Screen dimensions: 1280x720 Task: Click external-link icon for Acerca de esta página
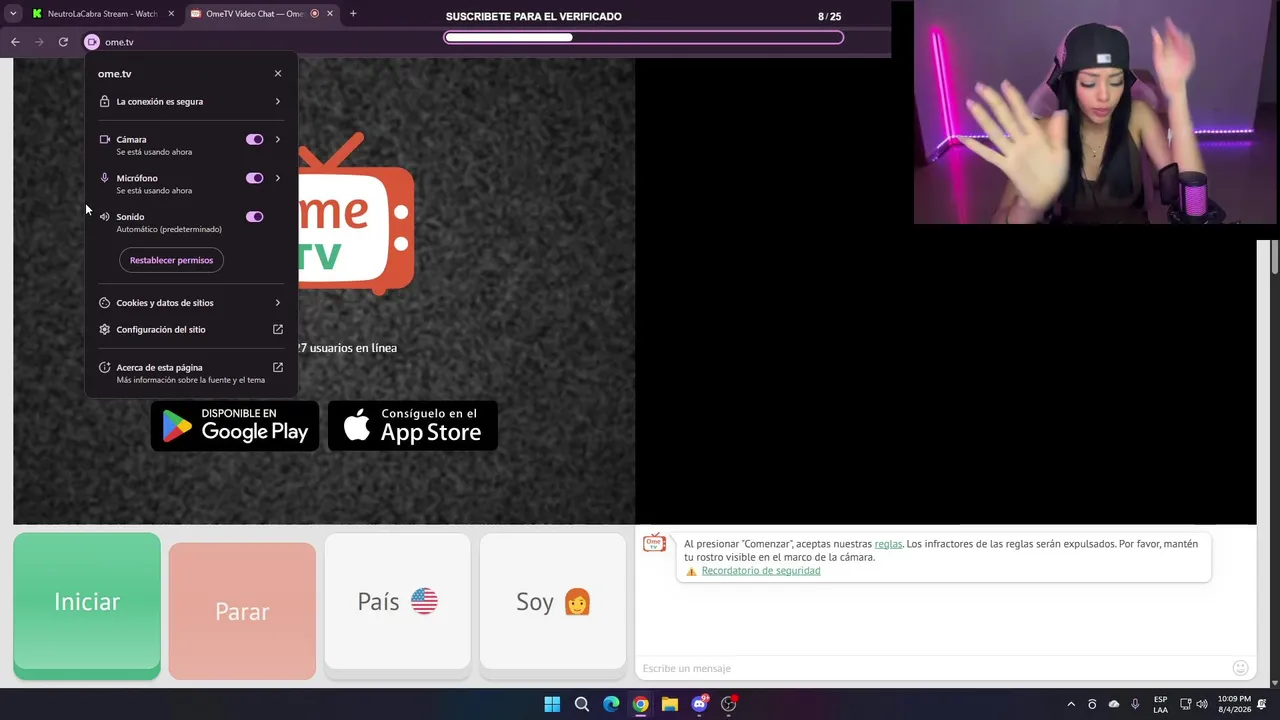pyautogui.click(x=278, y=367)
